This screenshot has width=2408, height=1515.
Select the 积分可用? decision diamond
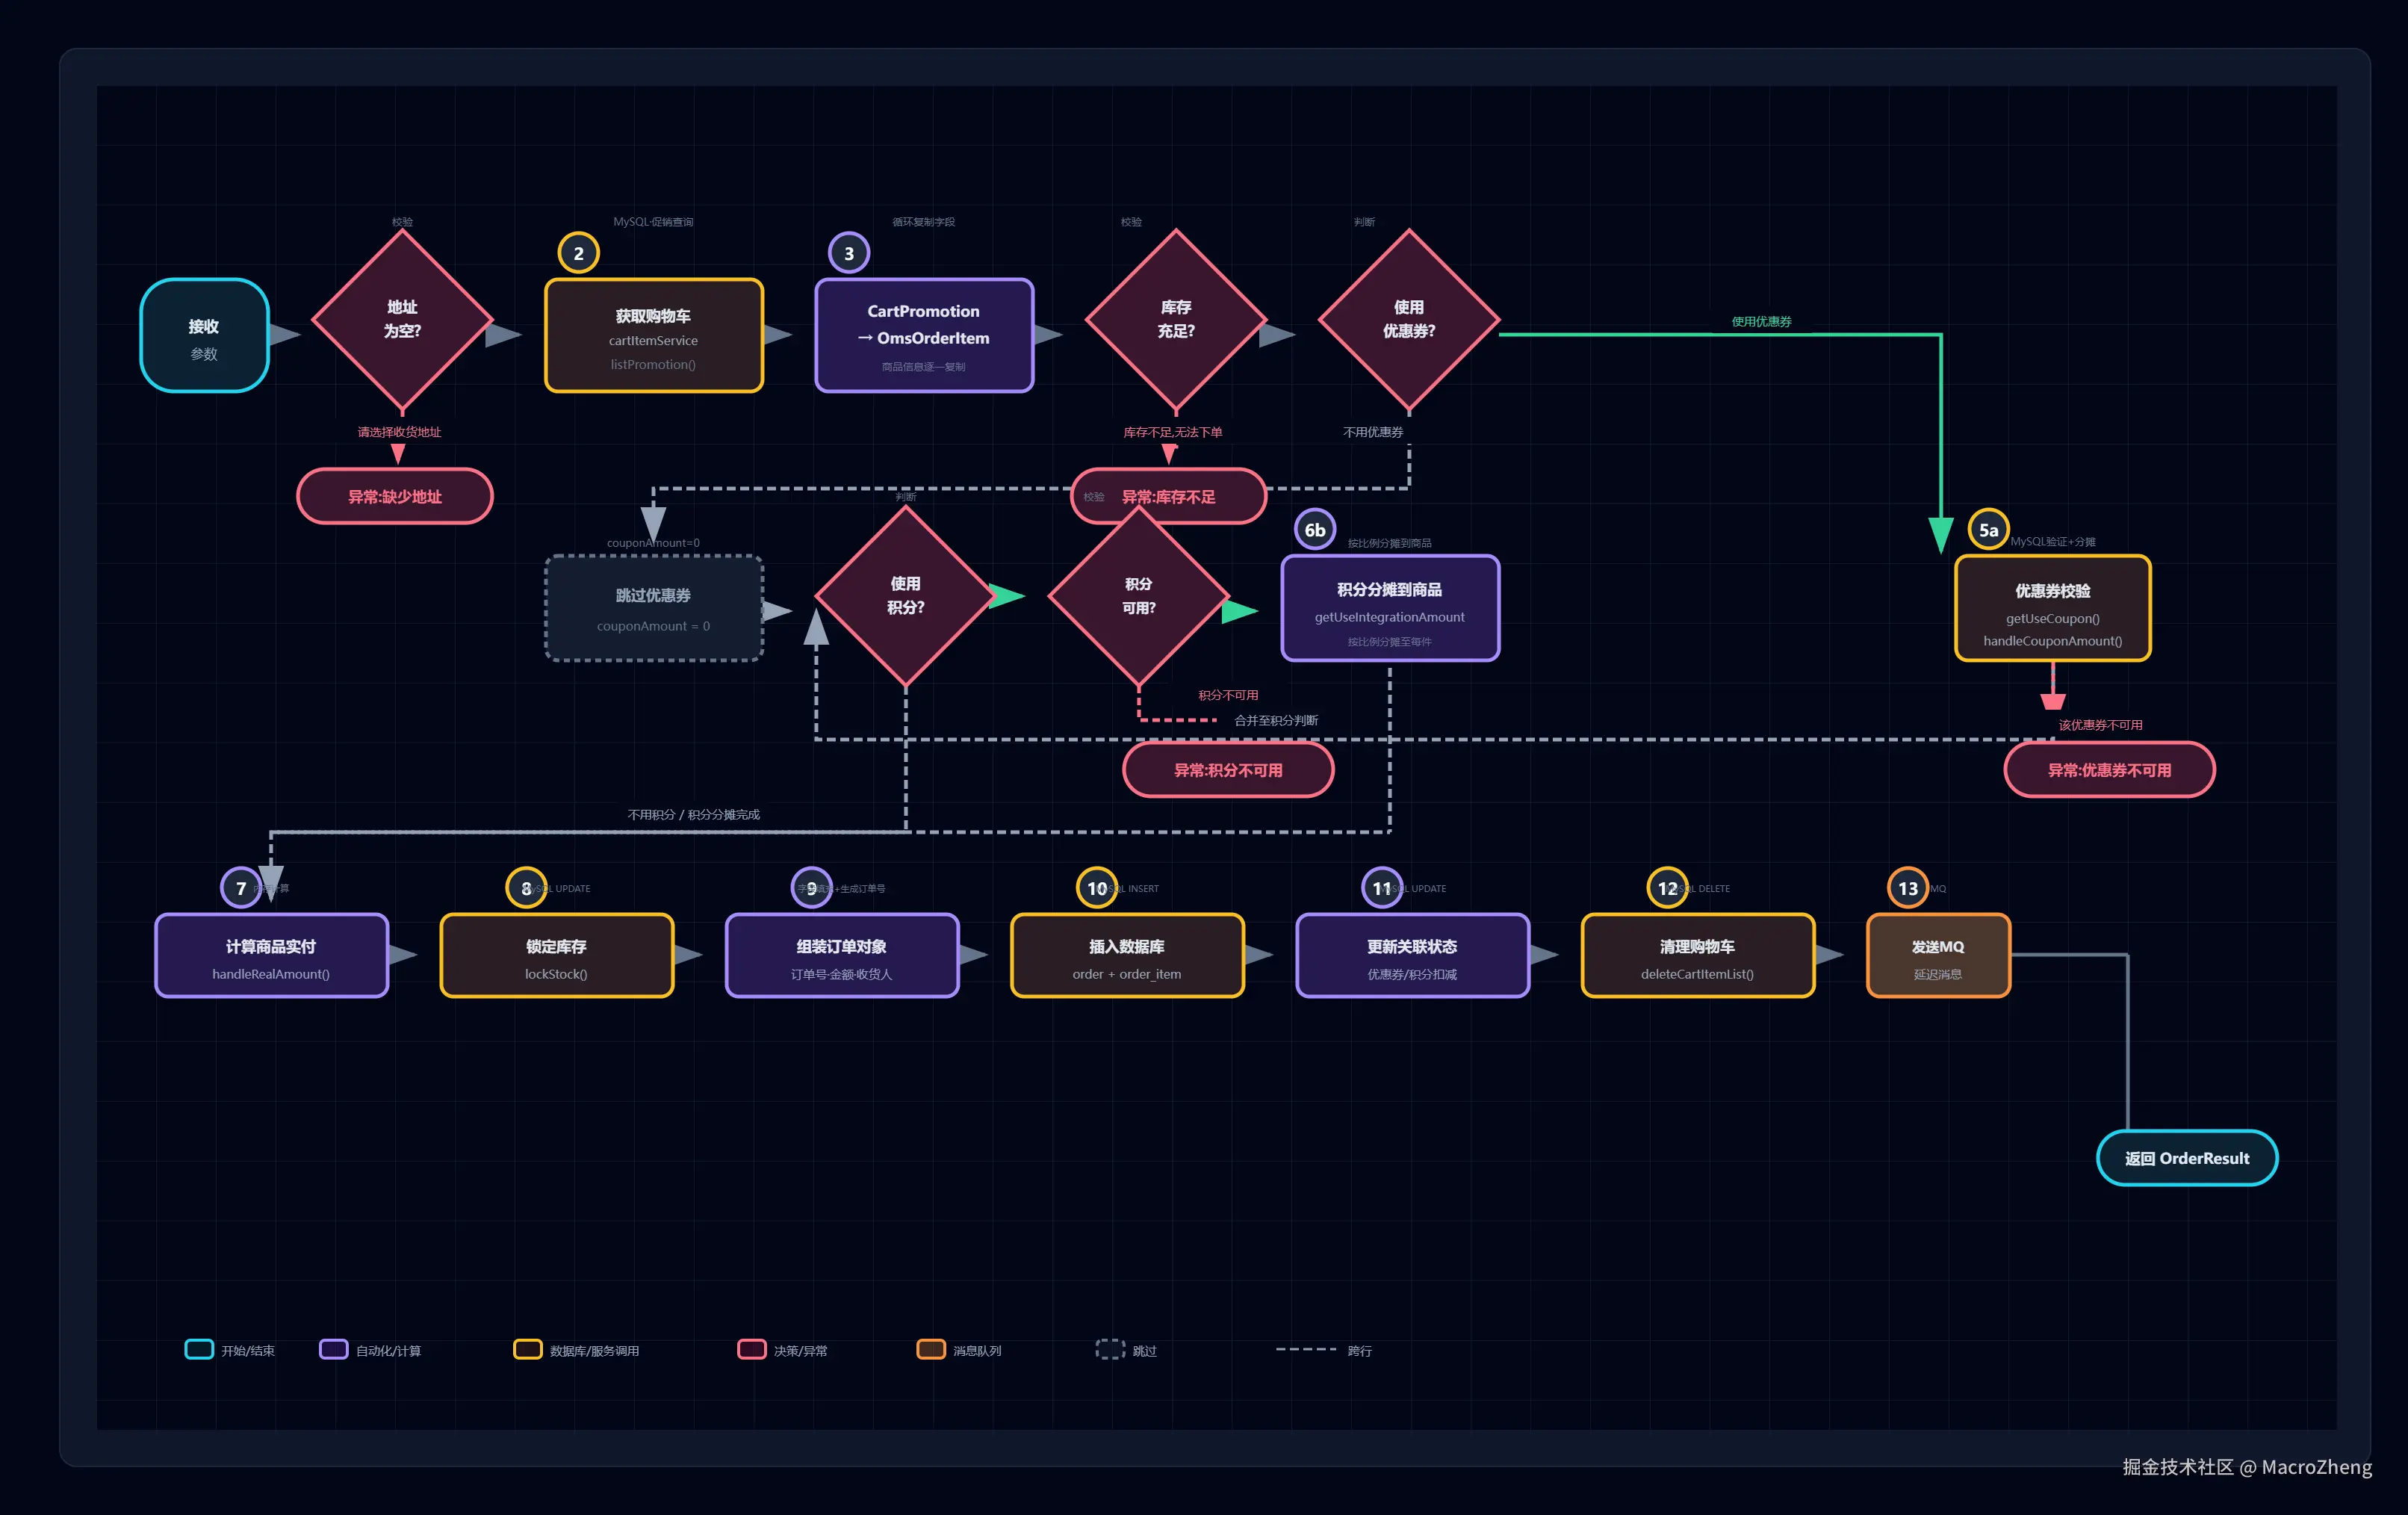(1138, 596)
